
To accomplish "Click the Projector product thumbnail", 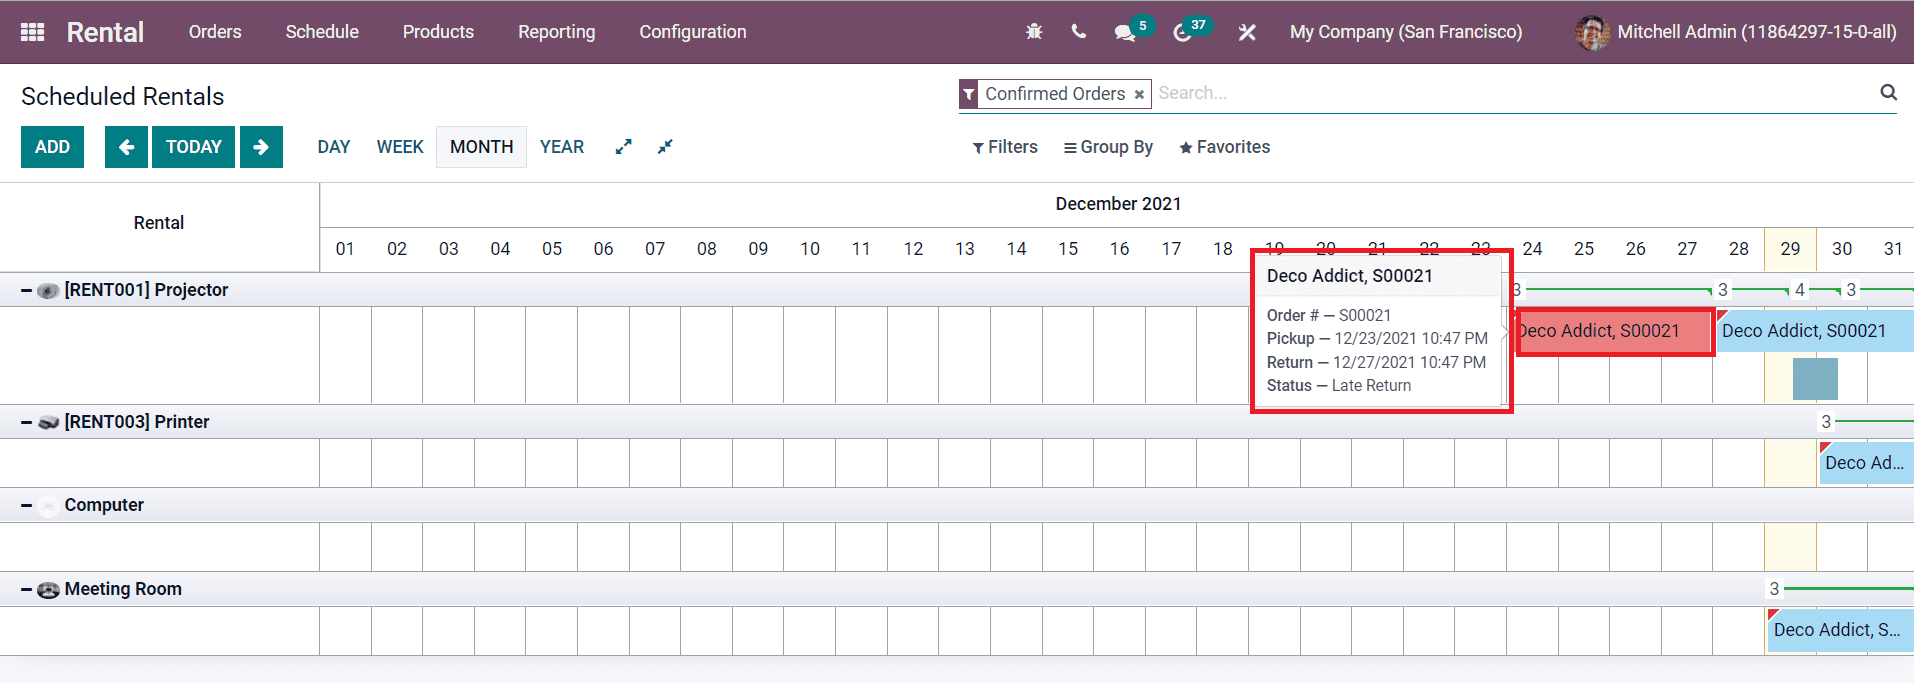I will tap(48, 290).
